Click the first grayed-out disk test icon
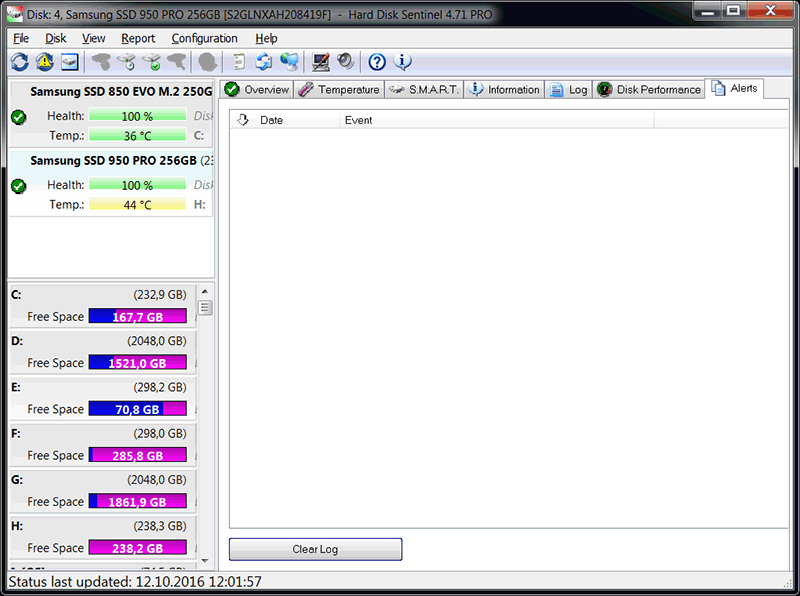Image resolution: width=800 pixels, height=596 pixels. pyautogui.click(x=101, y=62)
